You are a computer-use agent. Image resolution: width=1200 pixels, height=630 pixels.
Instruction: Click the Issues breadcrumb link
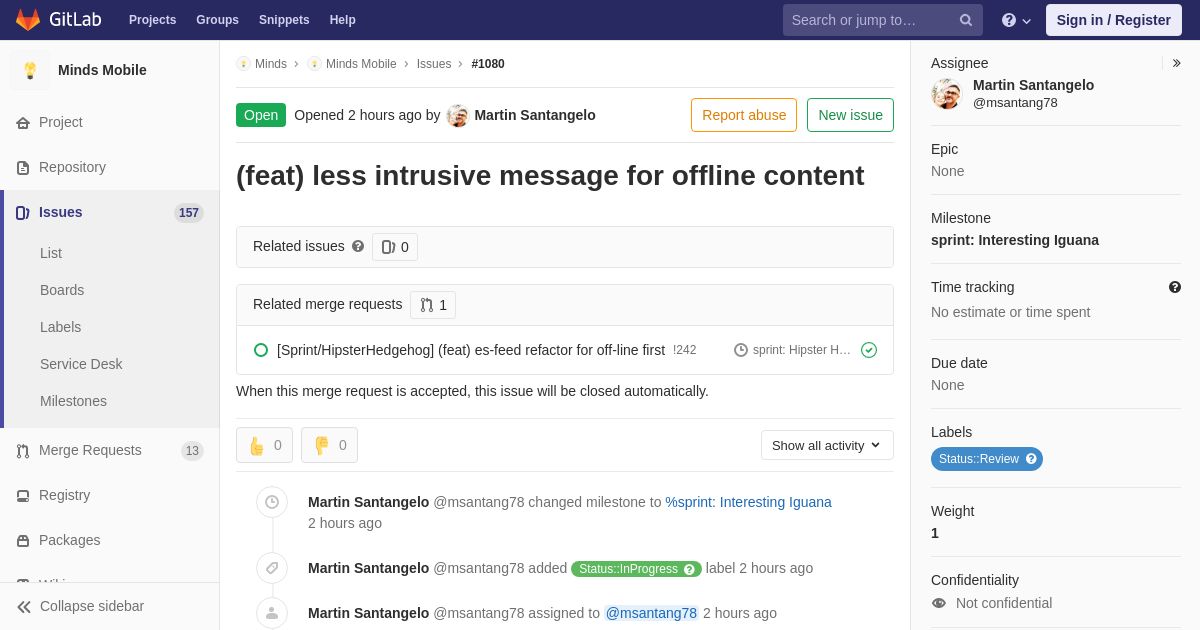coord(434,64)
